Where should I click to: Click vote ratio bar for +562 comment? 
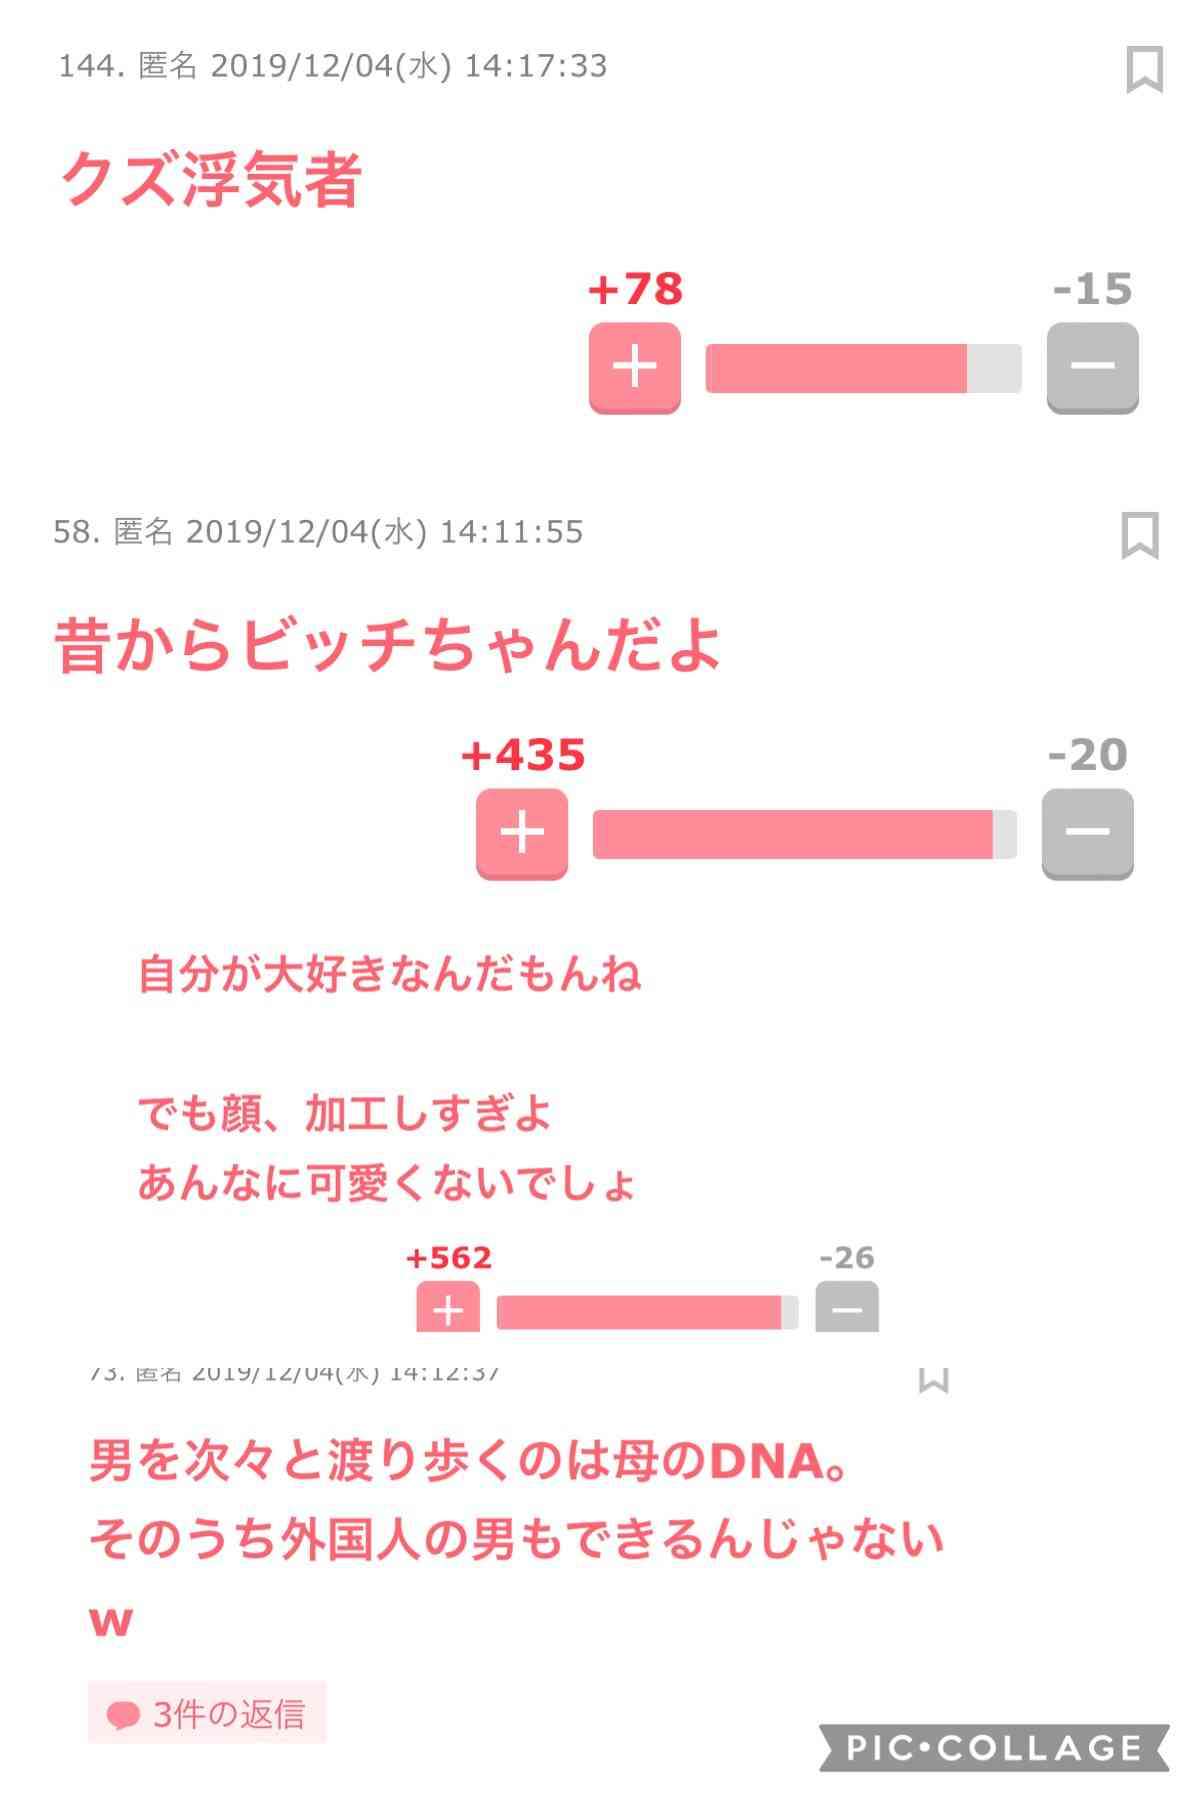pyautogui.click(x=648, y=1312)
